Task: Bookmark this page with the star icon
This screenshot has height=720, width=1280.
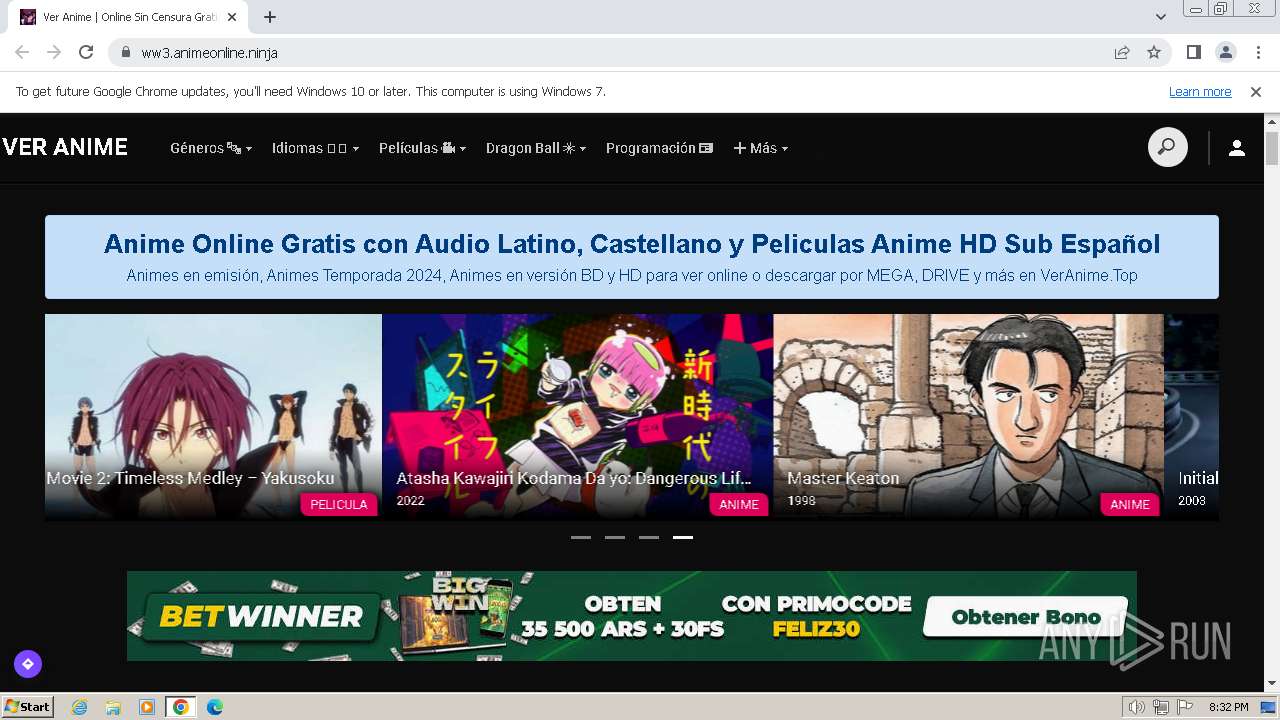Action: (x=1154, y=52)
